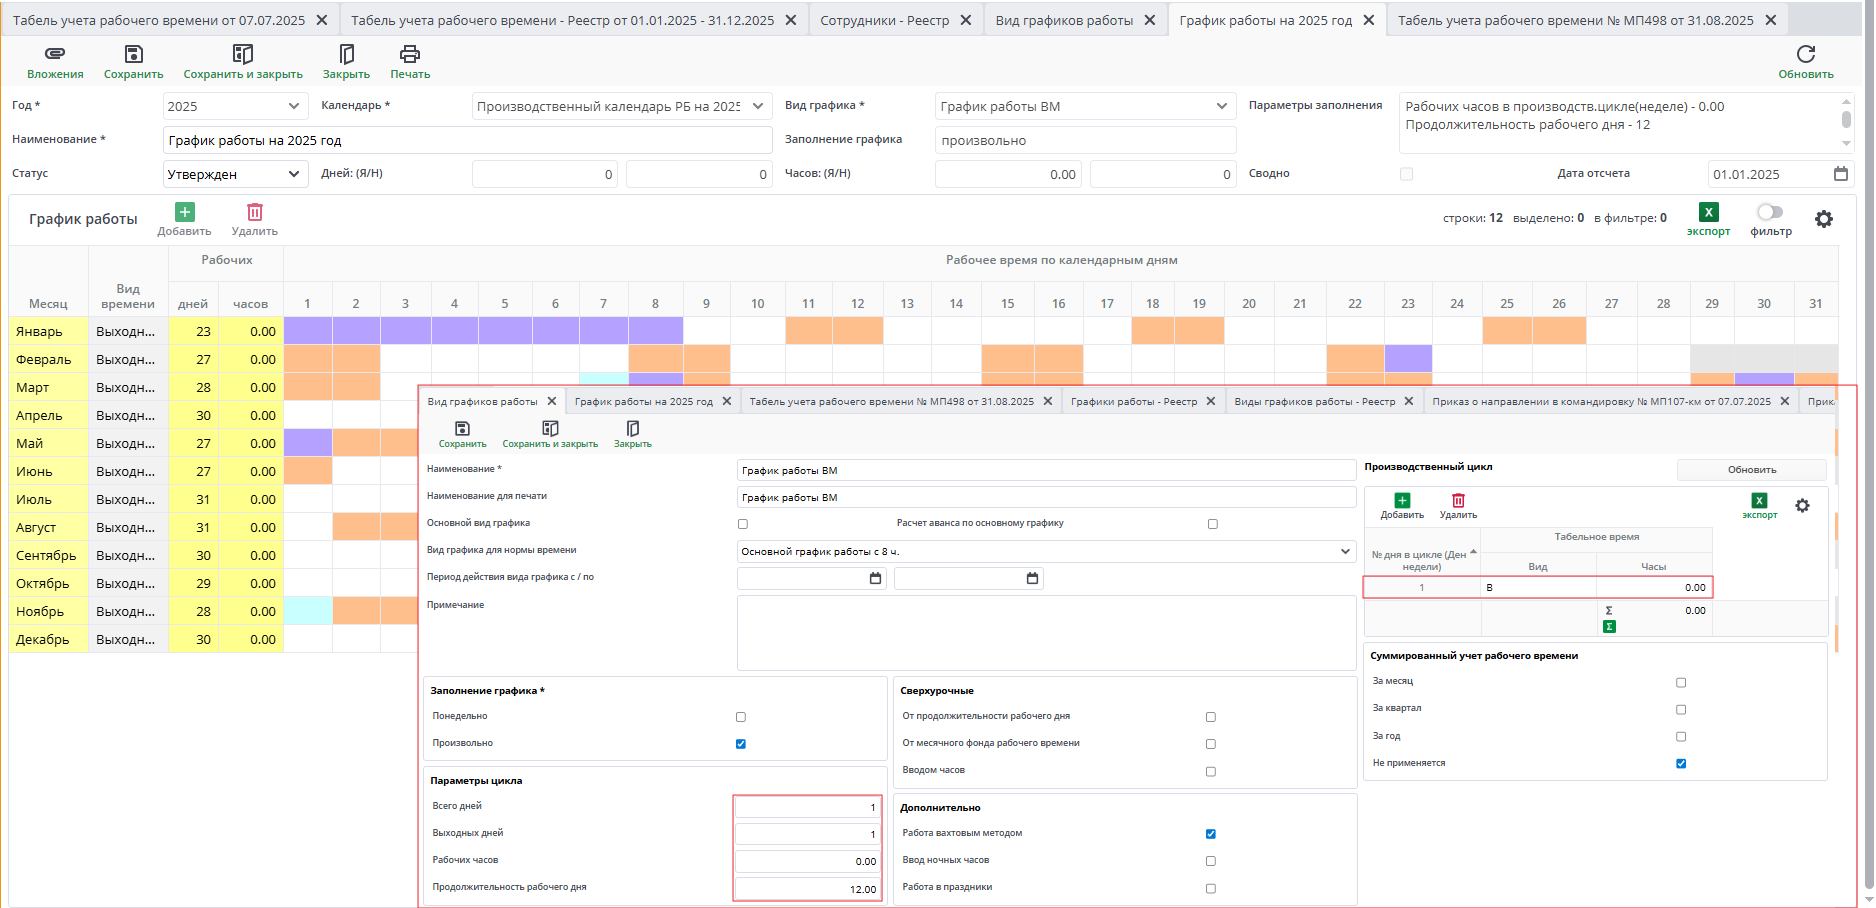Click top toolbar Сохранить и закрыть
Image resolution: width=1876 pixels, height=908 pixels.
coord(243,62)
